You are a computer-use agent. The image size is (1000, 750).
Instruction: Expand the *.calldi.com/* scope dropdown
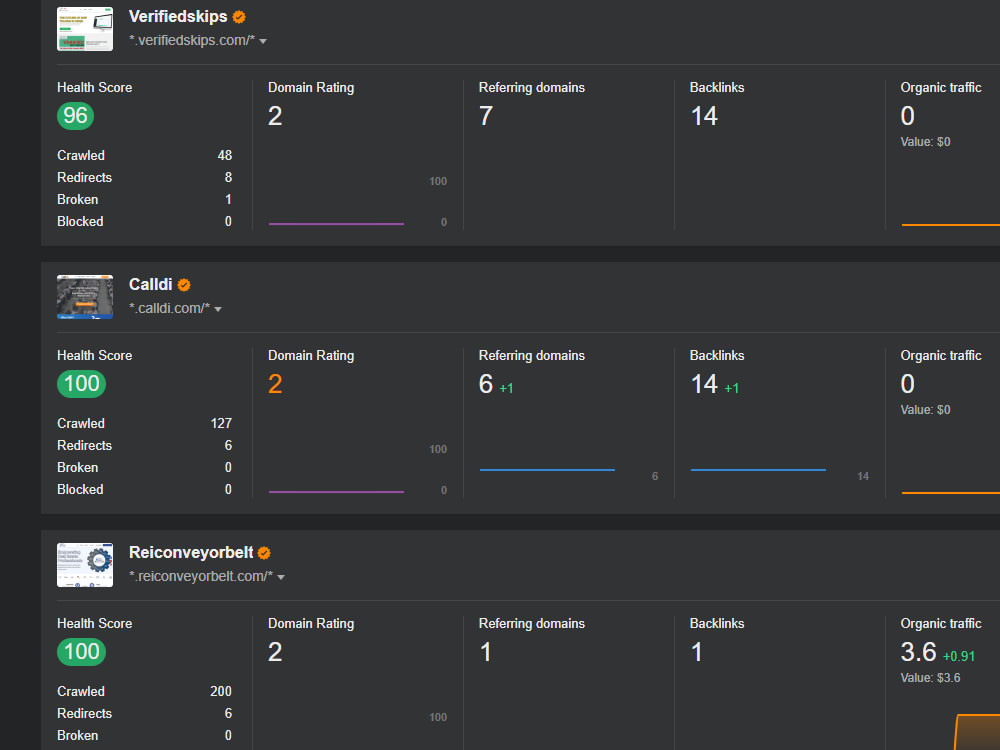coord(218,309)
